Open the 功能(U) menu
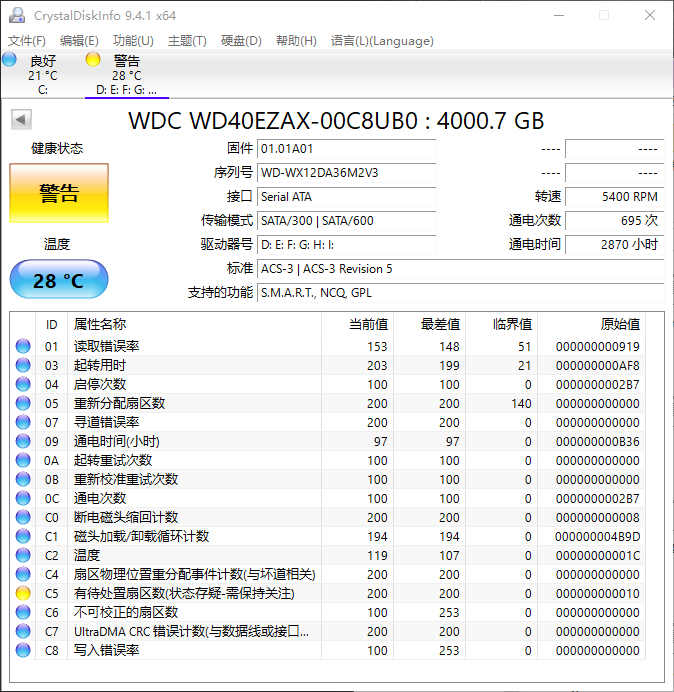The width and height of the screenshot is (674, 692). click(133, 41)
